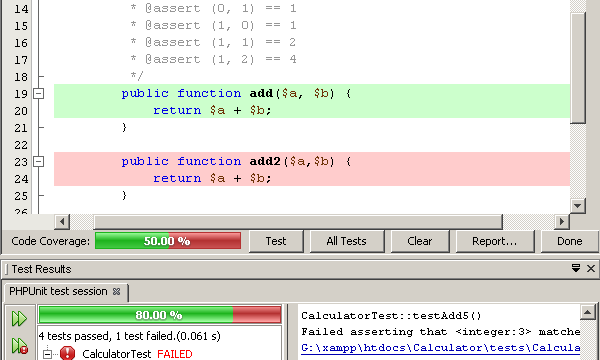The height and width of the screenshot is (360, 600).
Task: Select the CalculatorTest FAILED tree row
Action: coord(137,354)
